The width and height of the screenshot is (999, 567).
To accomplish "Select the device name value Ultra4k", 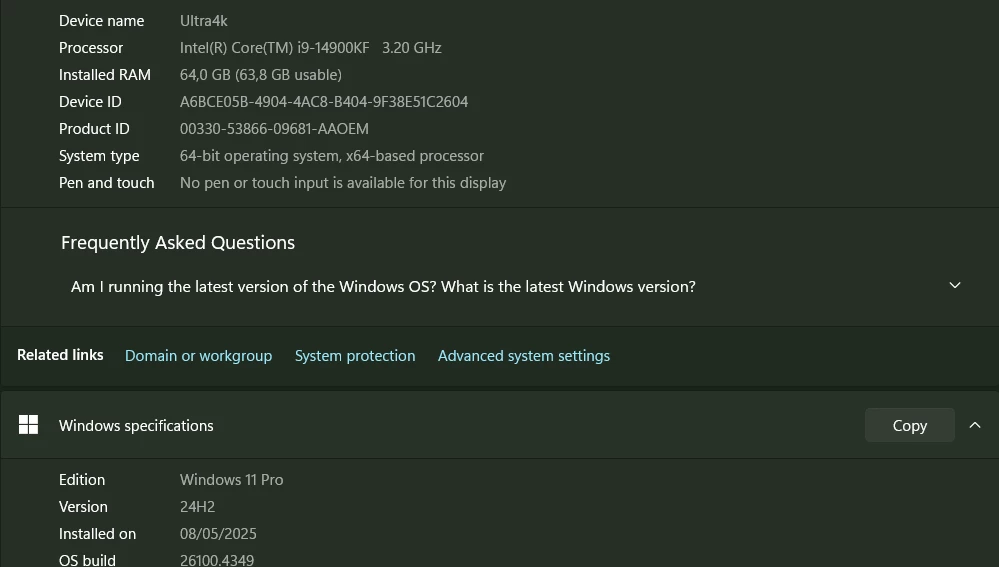I will tap(204, 21).
